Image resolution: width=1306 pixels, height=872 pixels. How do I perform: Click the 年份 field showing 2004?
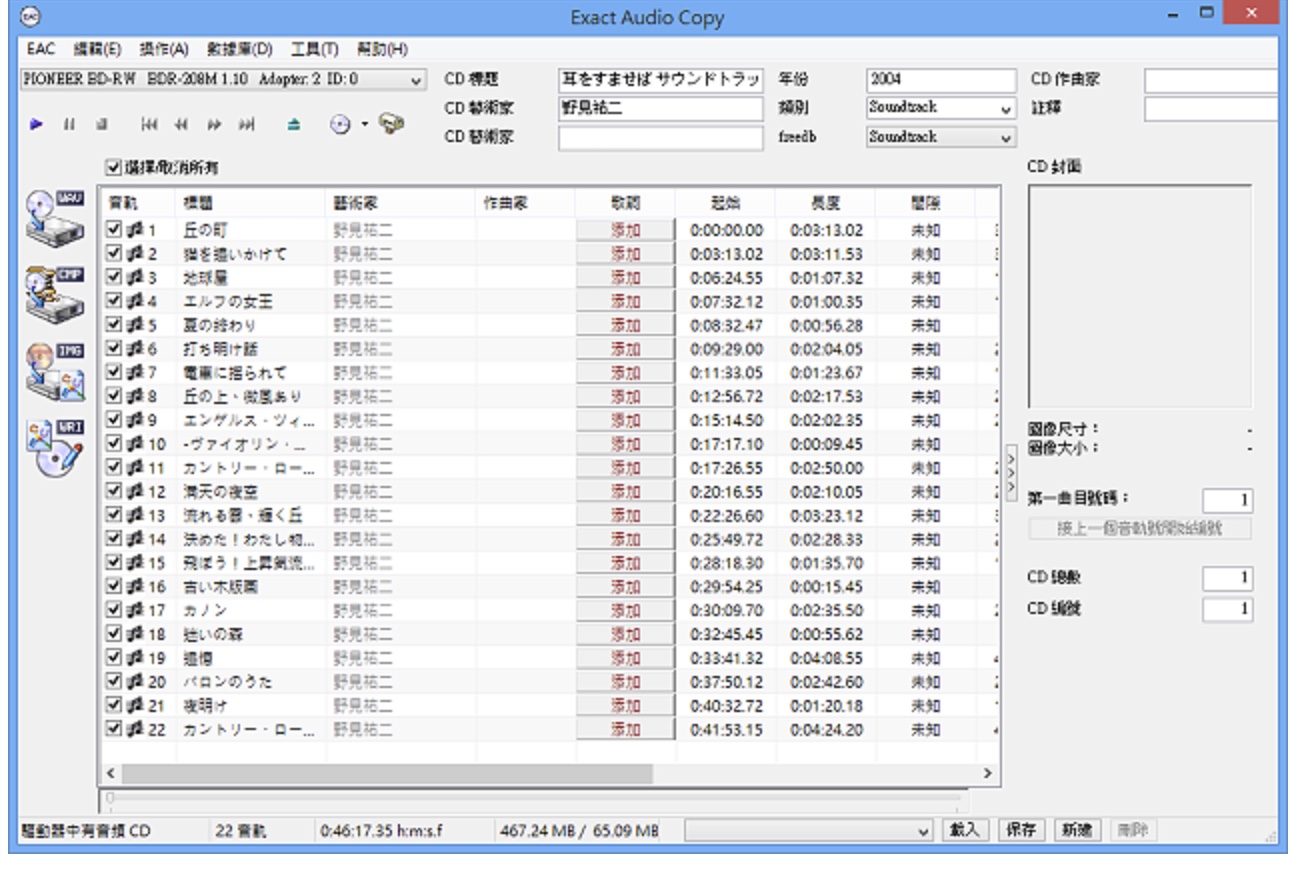pos(940,80)
